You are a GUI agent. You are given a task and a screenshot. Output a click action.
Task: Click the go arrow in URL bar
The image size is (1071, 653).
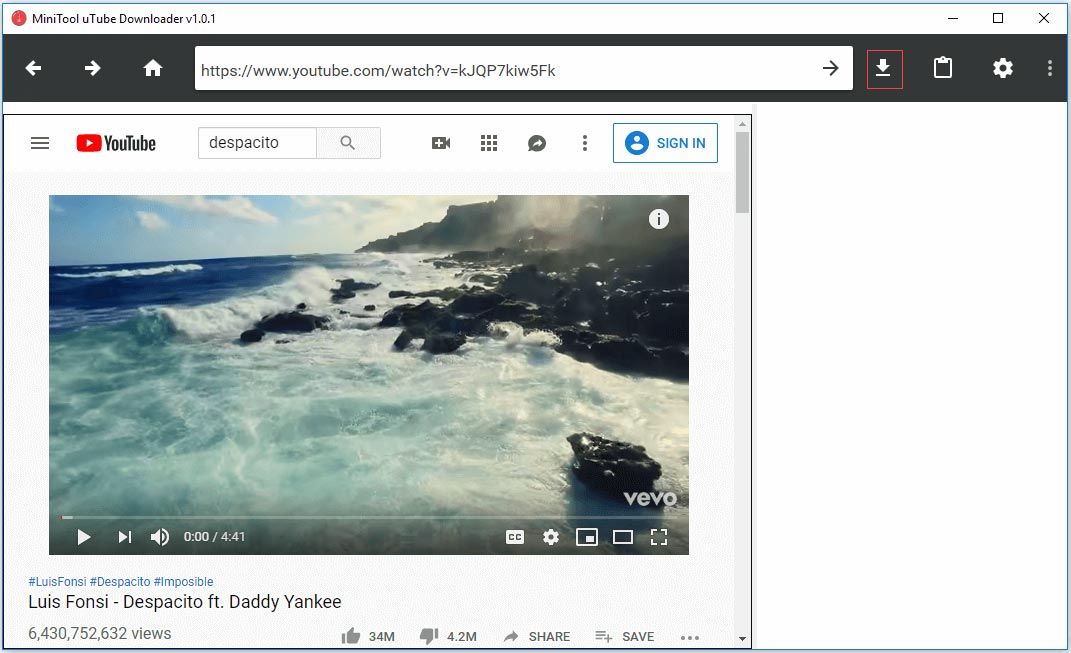[x=831, y=68]
